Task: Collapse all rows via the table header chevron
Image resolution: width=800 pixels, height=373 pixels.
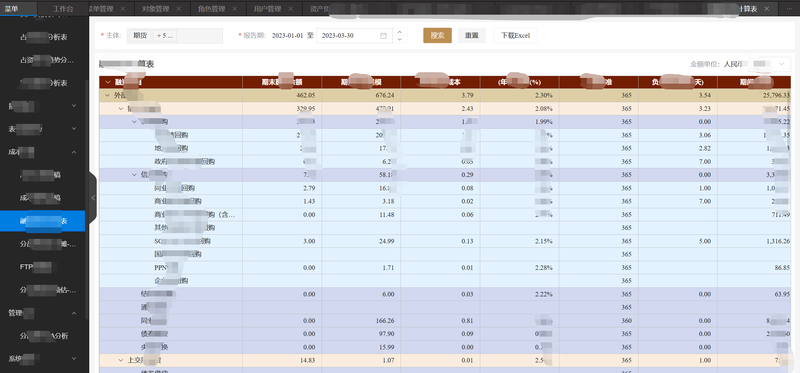Action: [108, 82]
